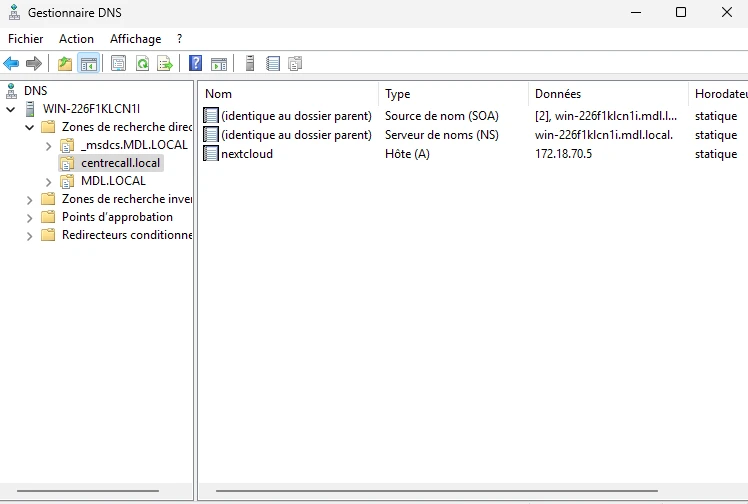Click folder icon of Zones de recherche inversée
The image size is (748, 504).
(x=48, y=199)
